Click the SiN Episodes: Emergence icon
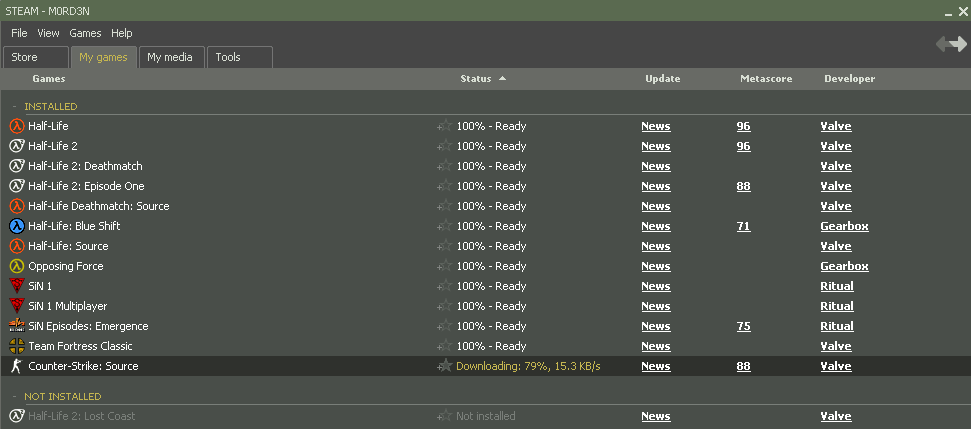 point(16,326)
